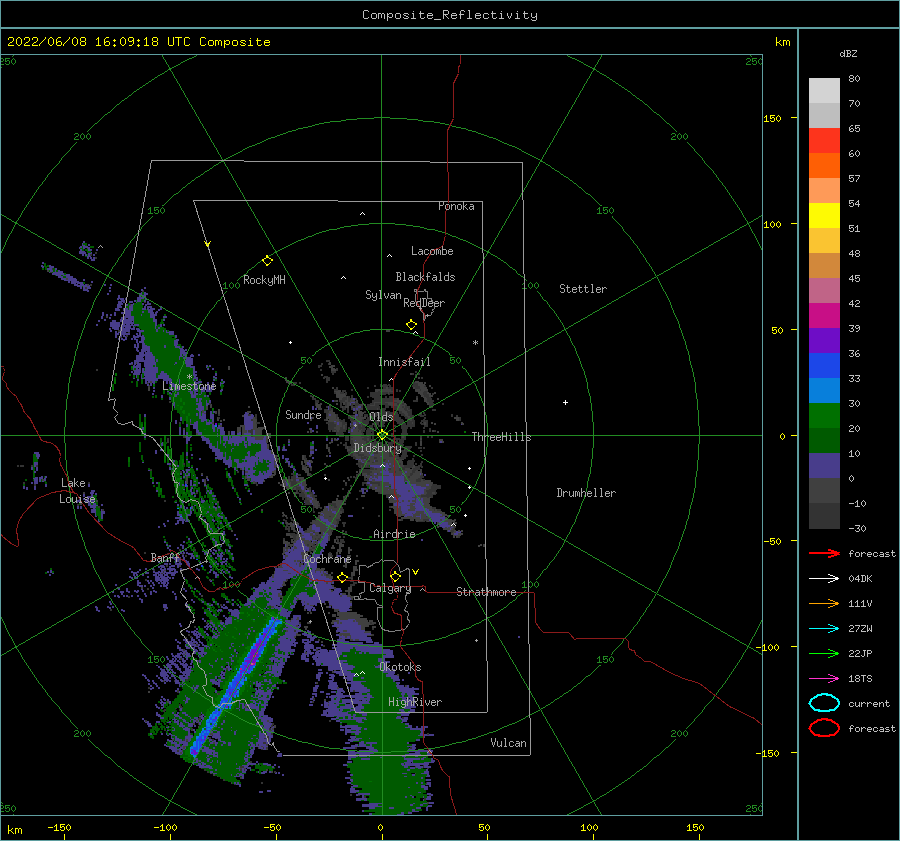Click the magenta 18TS arrow legend icon
The width and height of the screenshot is (900, 841).
click(824, 679)
